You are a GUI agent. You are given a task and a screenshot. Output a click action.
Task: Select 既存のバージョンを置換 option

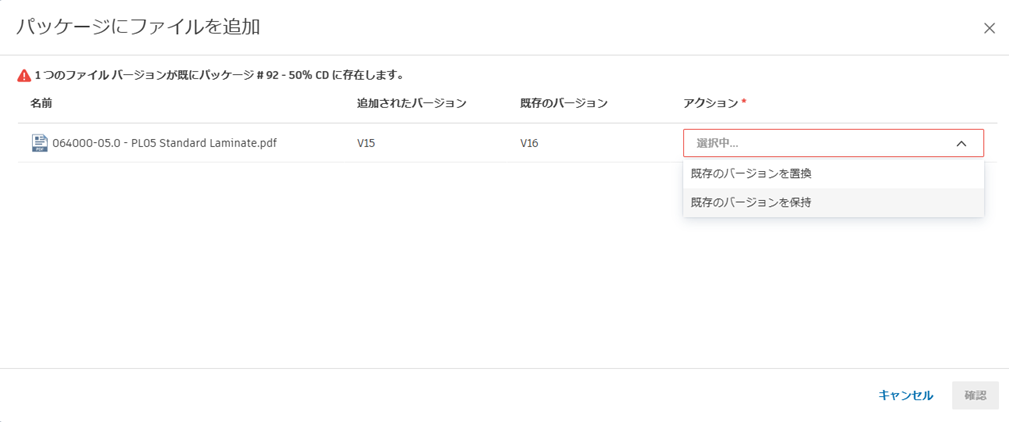coord(751,174)
